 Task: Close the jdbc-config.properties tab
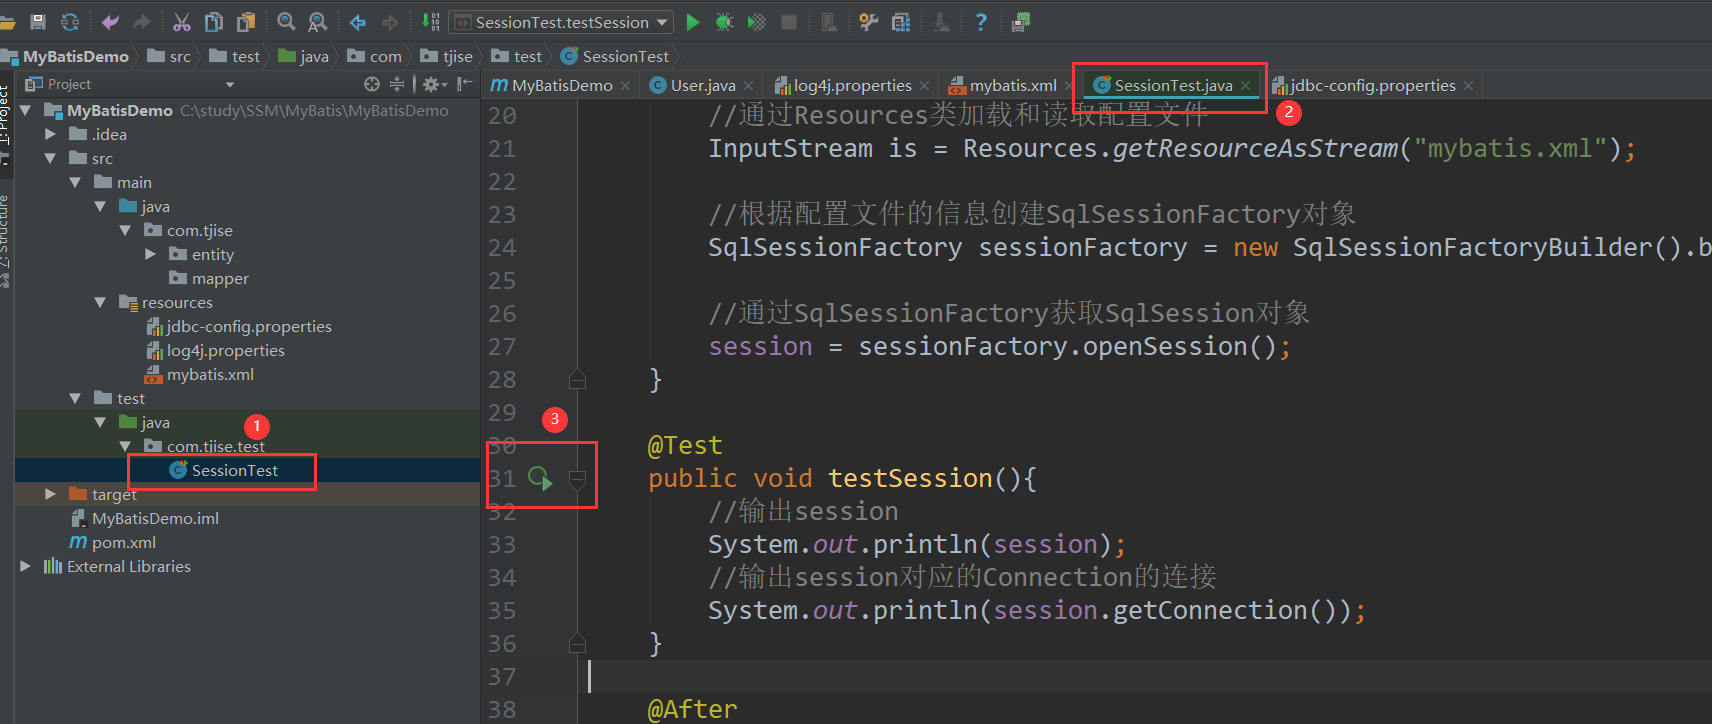point(1468,86)
